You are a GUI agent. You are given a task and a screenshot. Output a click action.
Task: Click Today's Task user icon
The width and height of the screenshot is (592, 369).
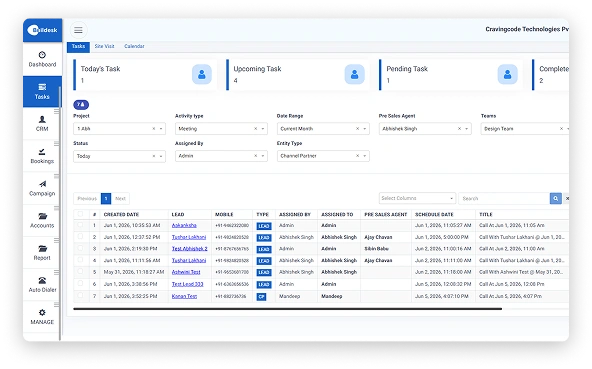pos(202,74)
